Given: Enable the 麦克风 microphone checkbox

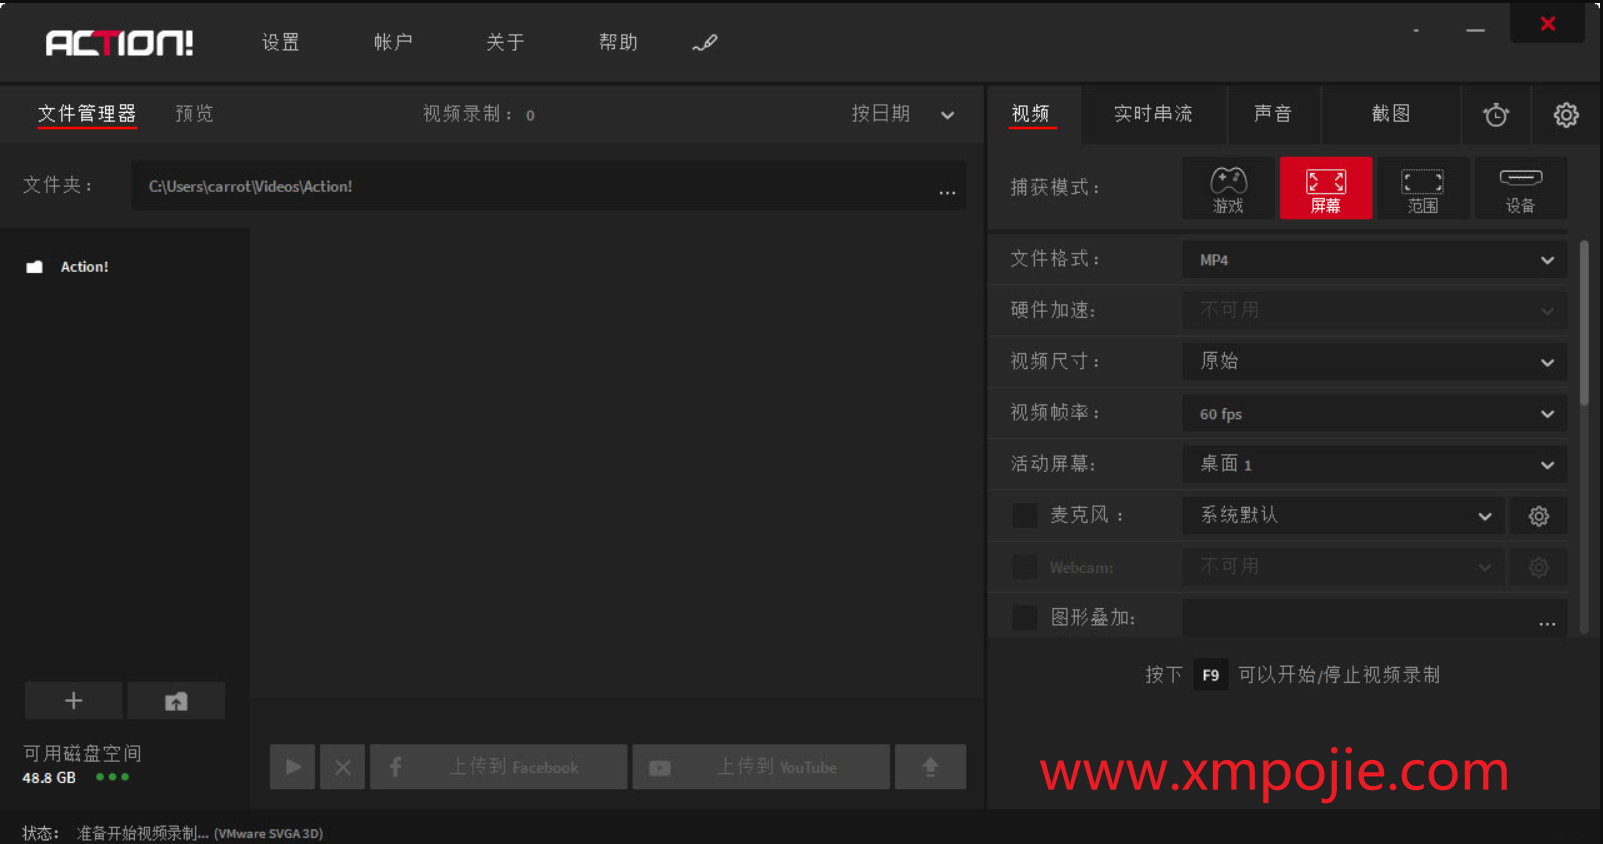Looking at the screenshot, I should point(1025,515).
